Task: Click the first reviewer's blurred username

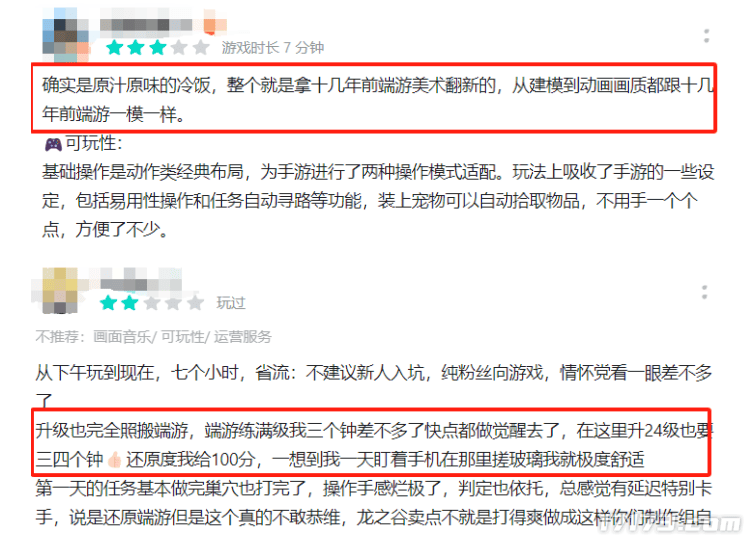Action: [146, 25]
